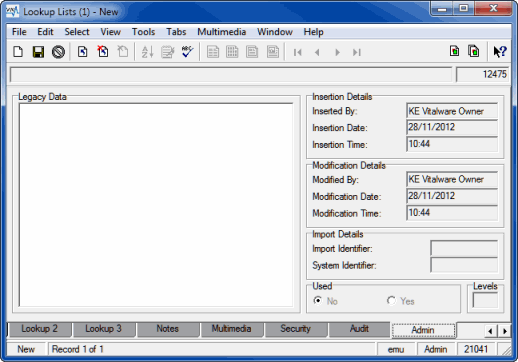
Task: Switch to the Notes tab
Action: pos(168,329)
